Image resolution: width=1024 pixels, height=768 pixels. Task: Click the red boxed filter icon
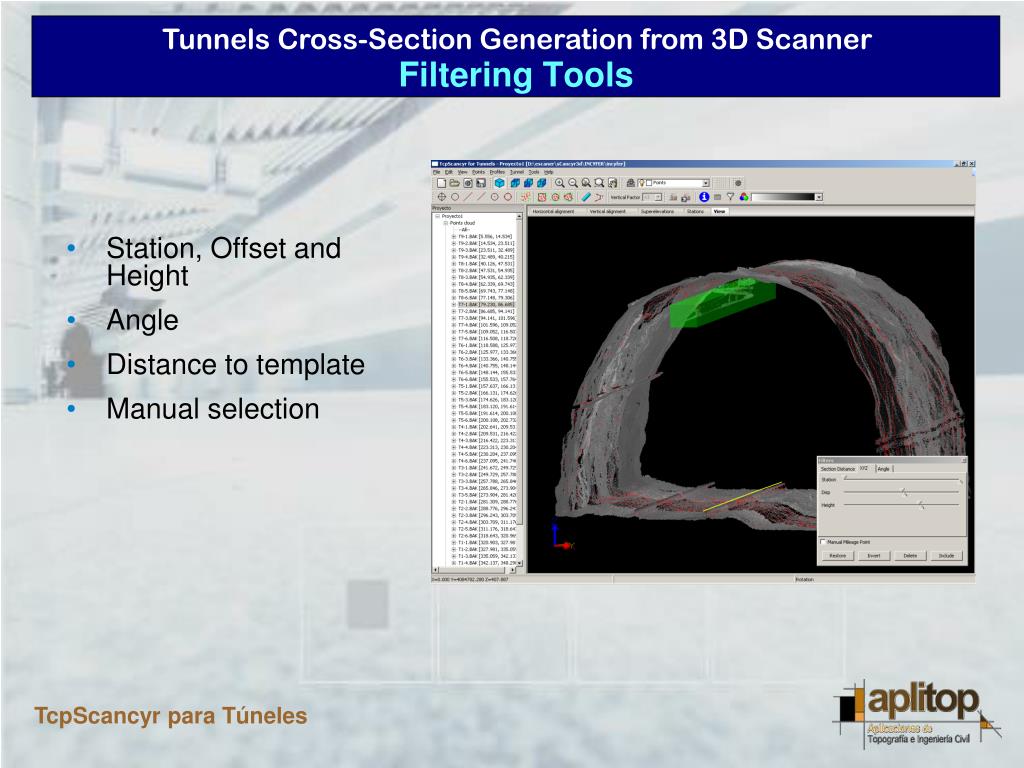click(542, 197)
